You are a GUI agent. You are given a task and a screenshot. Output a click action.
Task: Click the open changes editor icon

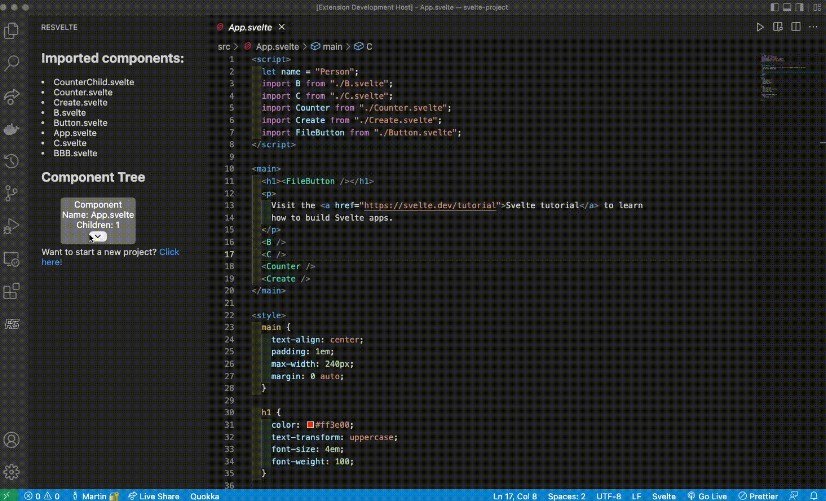778,27
